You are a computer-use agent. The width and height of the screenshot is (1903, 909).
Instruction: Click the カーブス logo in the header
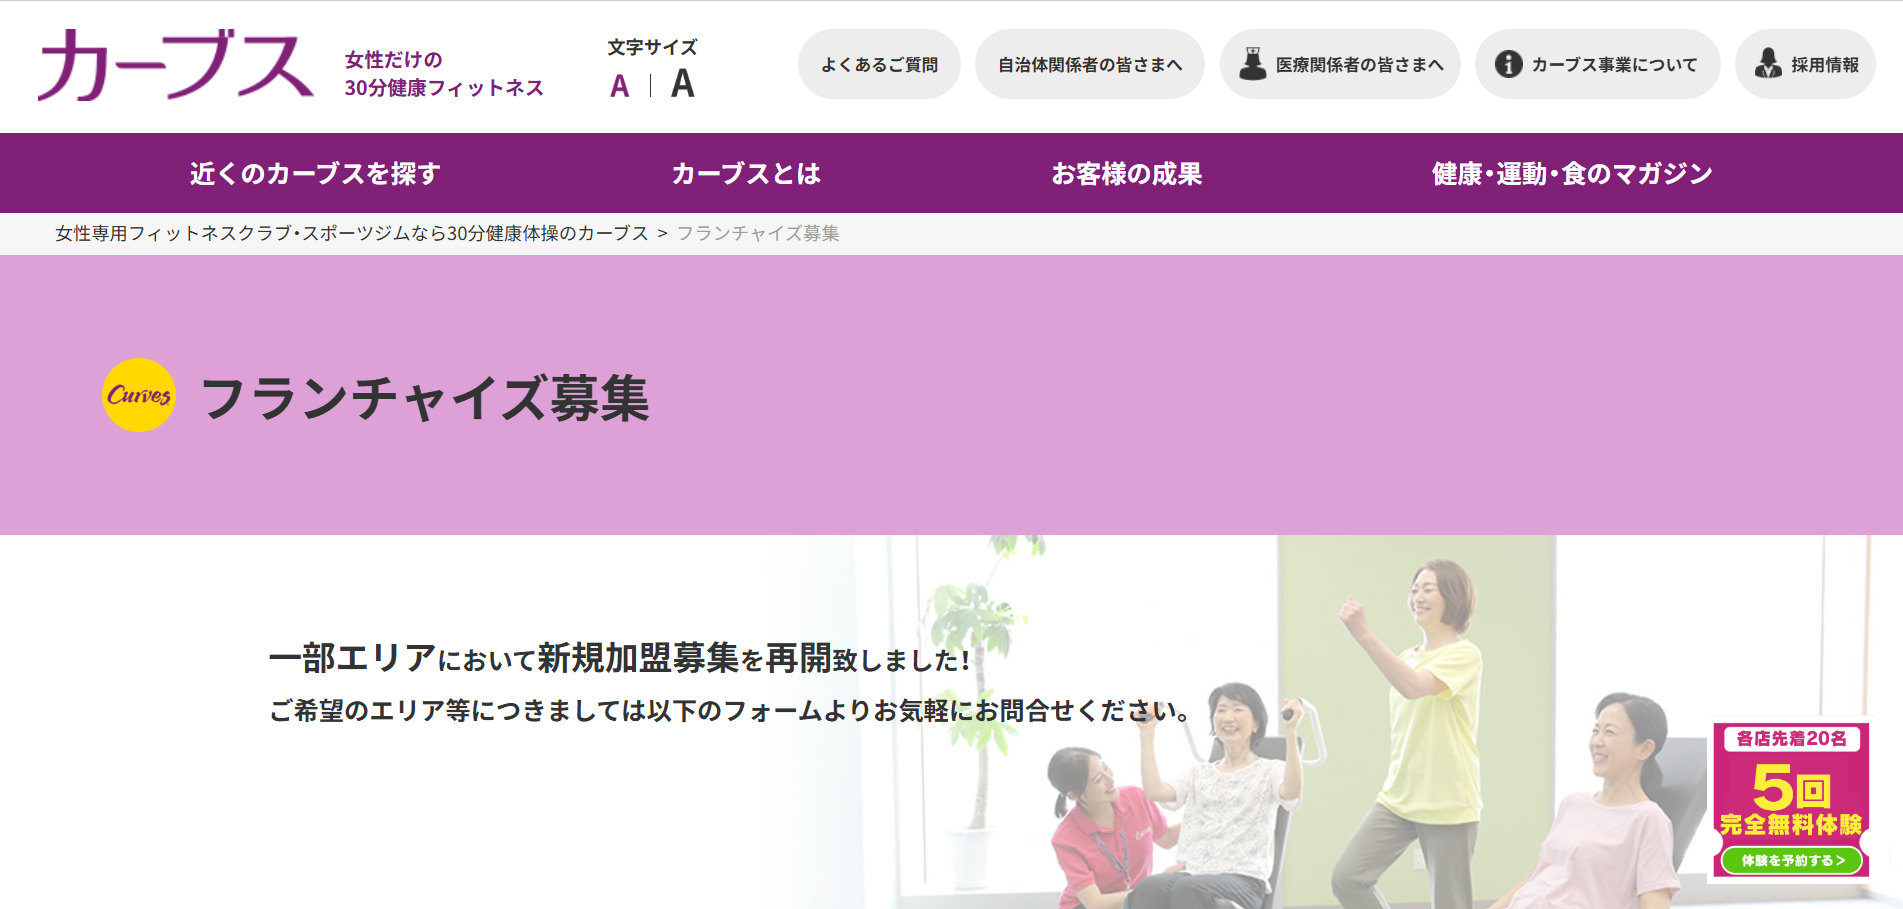pos(175,65)
